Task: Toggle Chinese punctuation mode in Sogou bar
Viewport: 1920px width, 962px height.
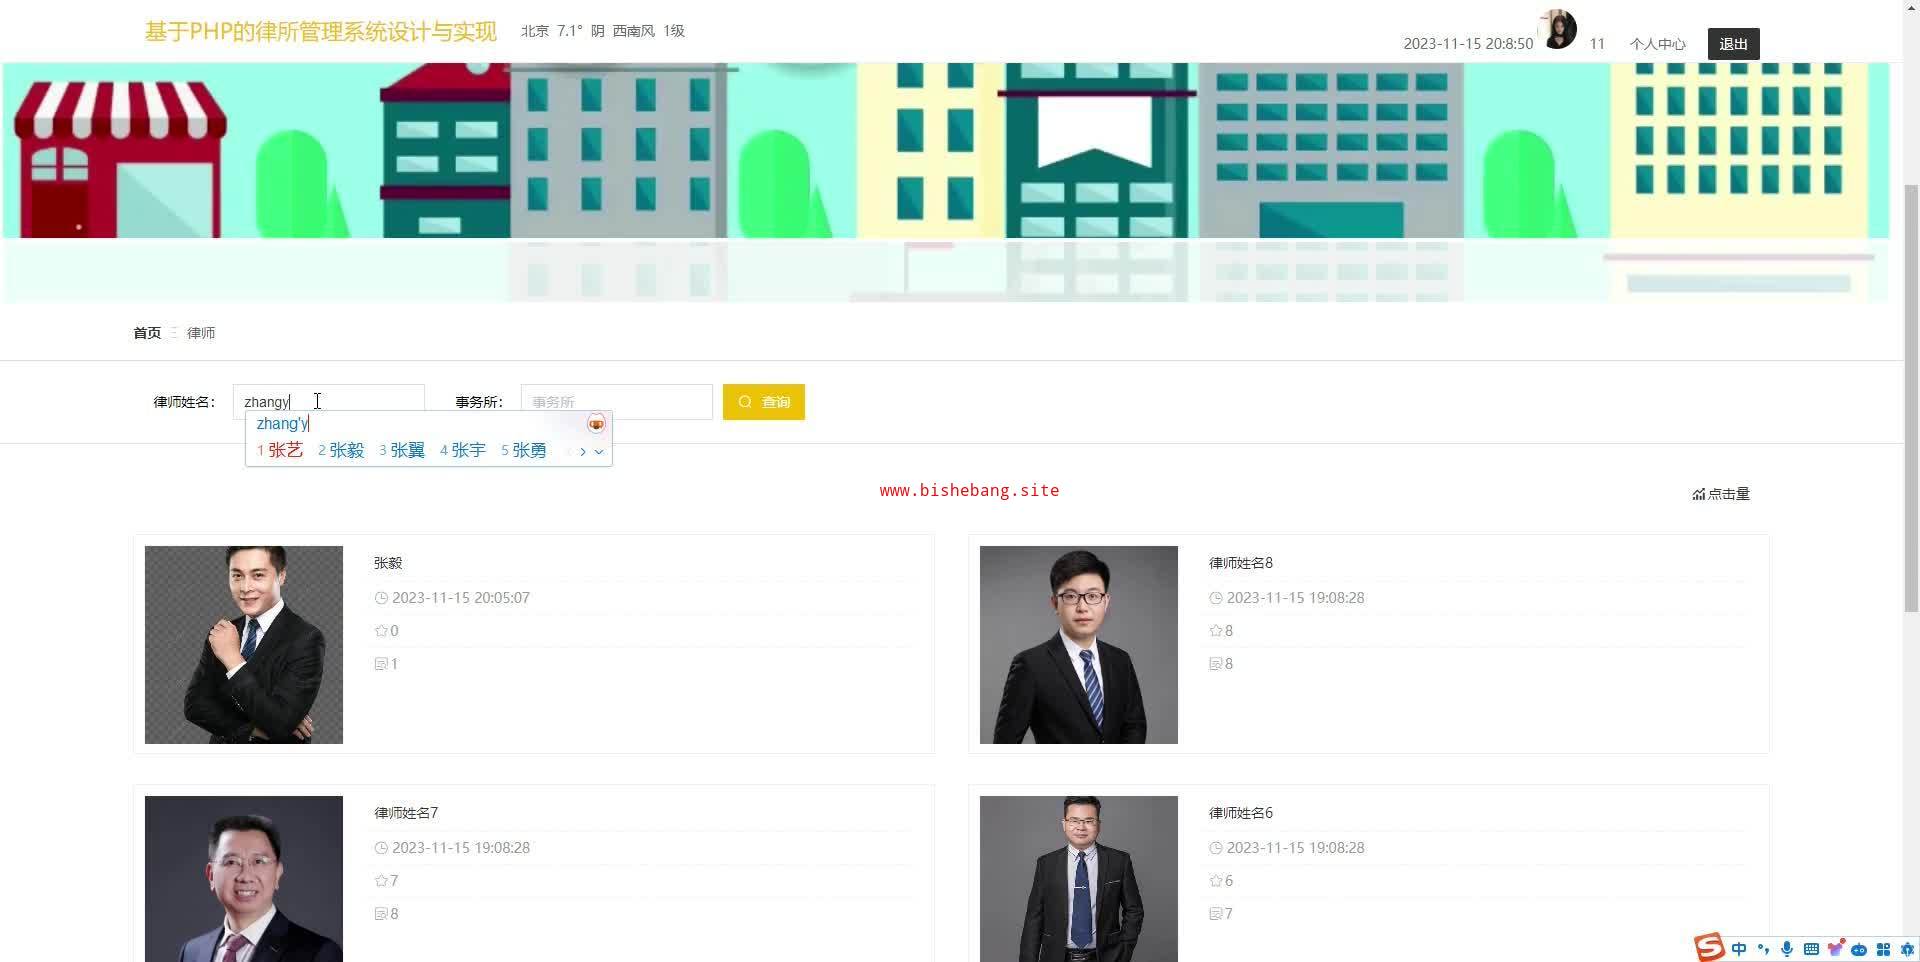Action: pyautogui.click(x=1763, y=949)
